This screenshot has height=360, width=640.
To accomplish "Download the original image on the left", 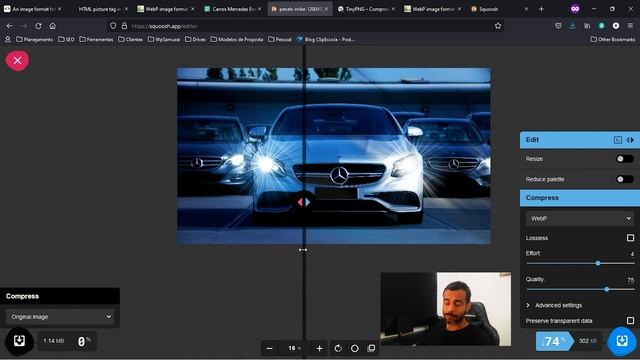I will coord(19,341).
